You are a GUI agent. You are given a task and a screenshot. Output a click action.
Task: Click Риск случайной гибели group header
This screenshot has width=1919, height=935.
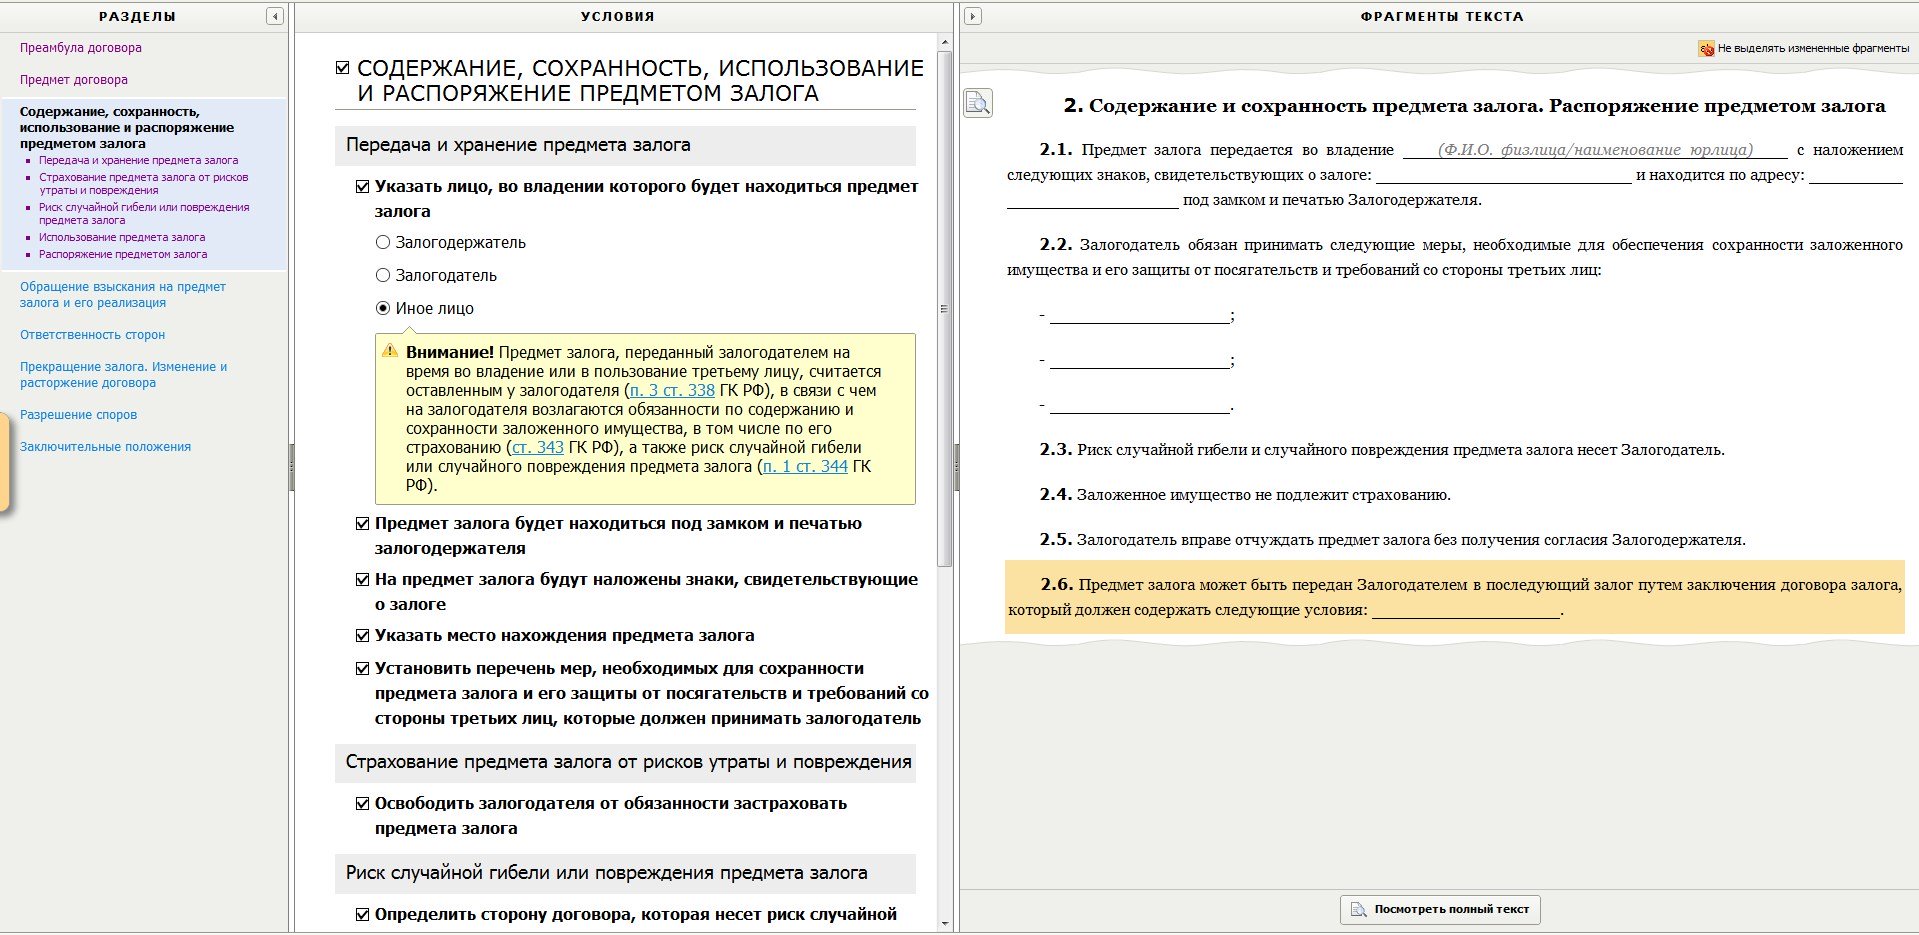(625, 873)
